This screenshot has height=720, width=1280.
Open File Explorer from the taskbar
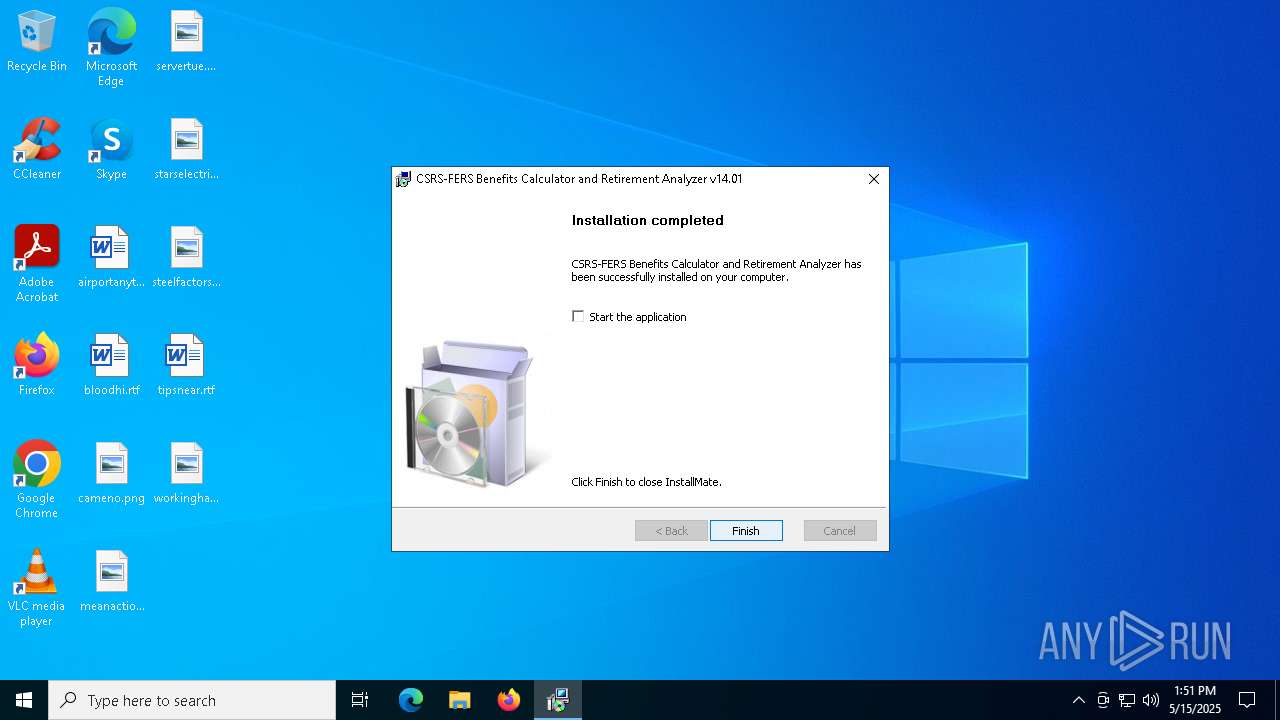[x=460, y=700]
